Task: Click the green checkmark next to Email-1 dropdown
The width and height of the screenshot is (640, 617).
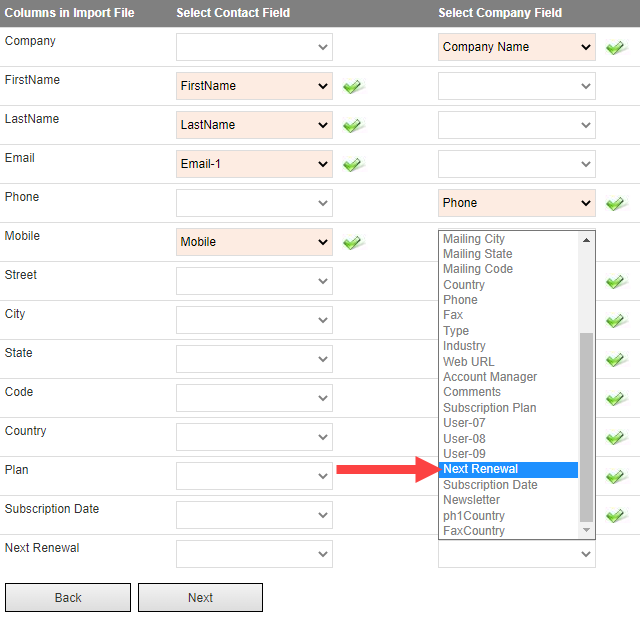Action: coord(352,164)
